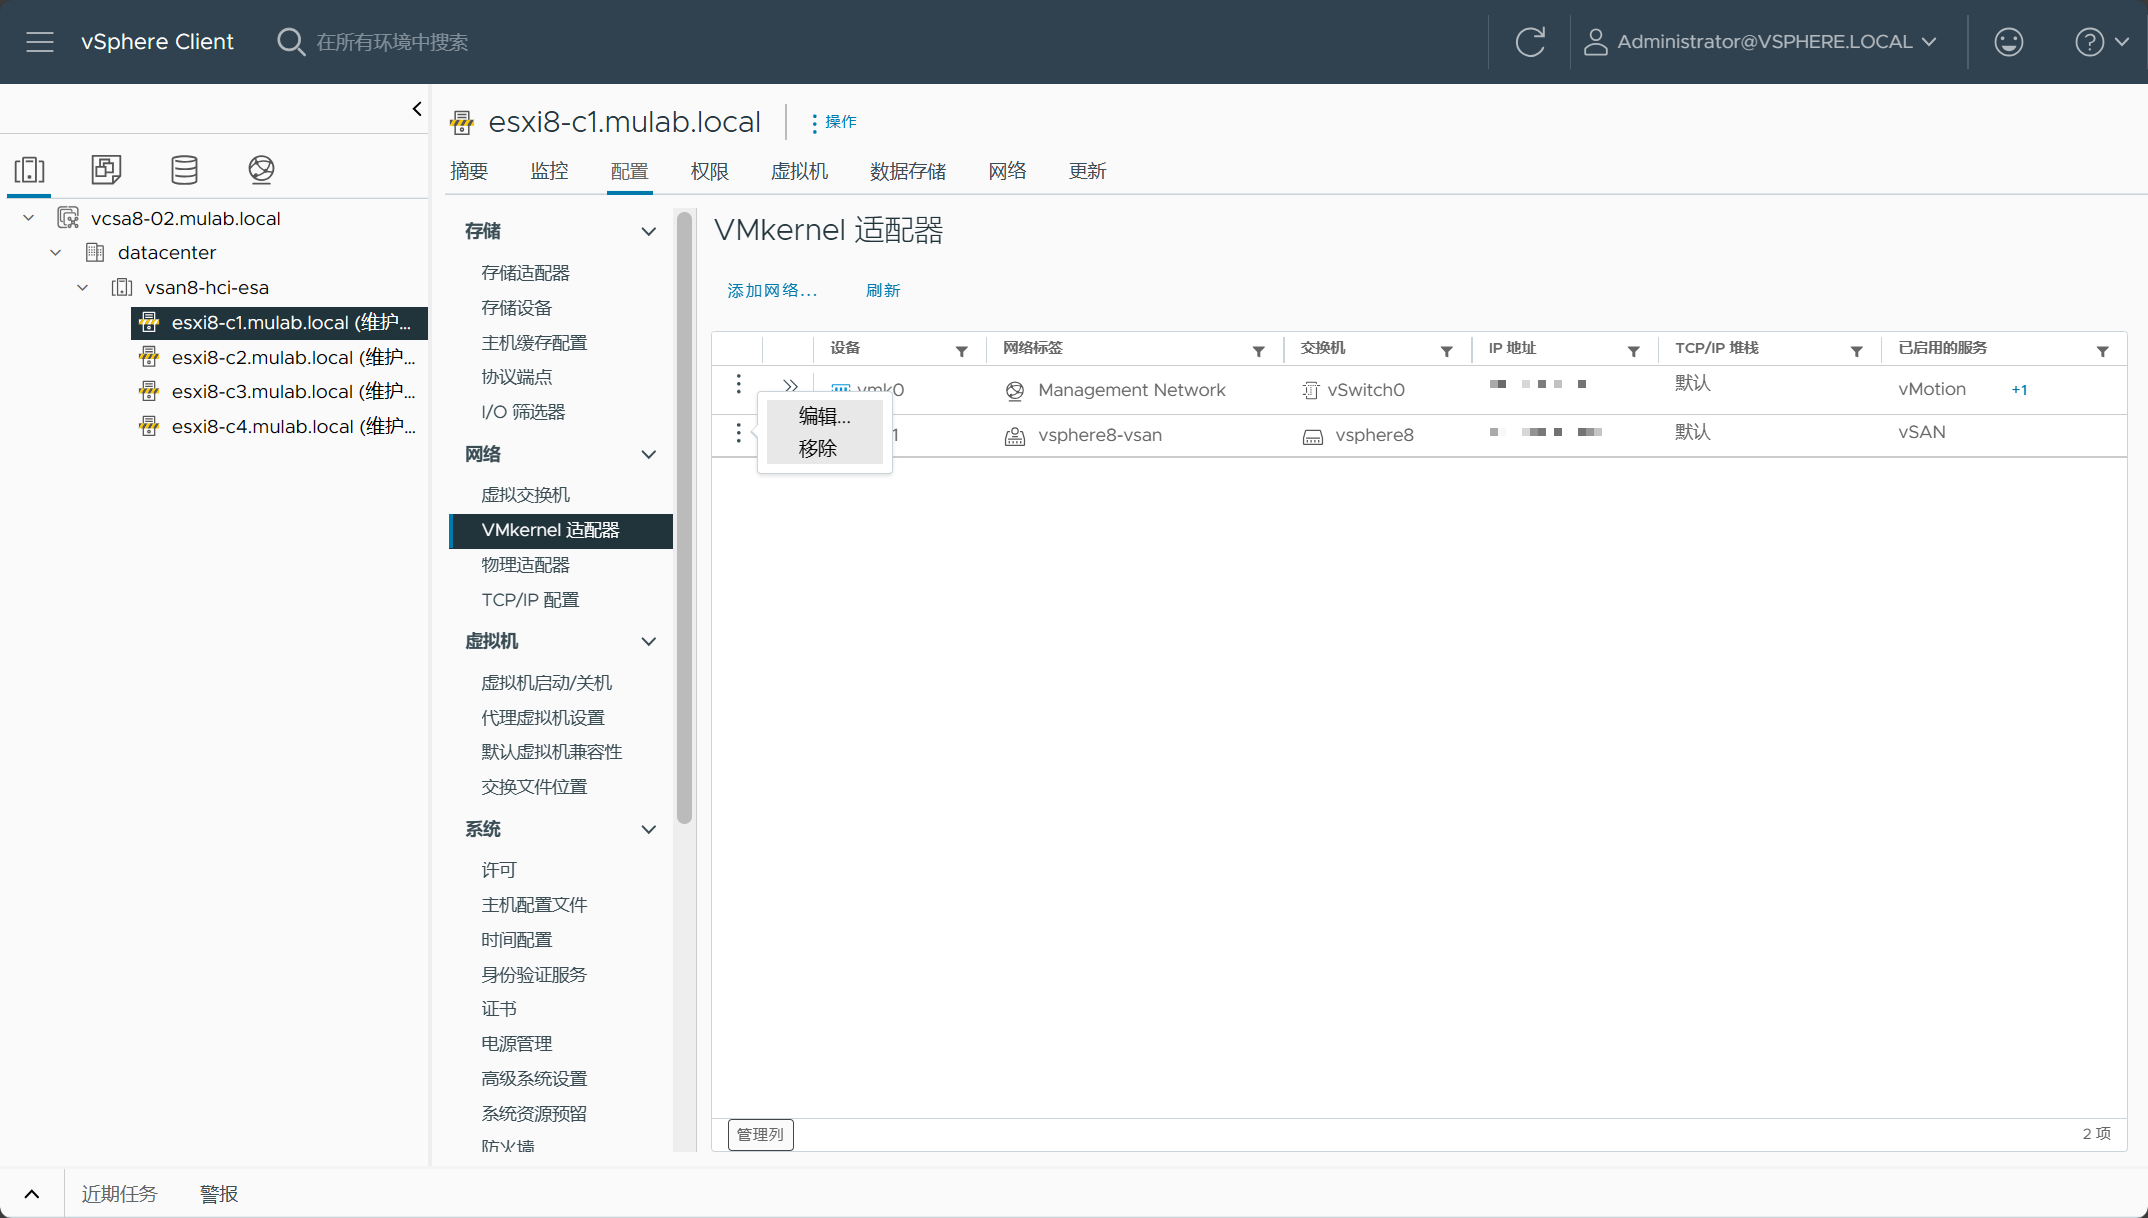Filter the 设备 column

961,351
